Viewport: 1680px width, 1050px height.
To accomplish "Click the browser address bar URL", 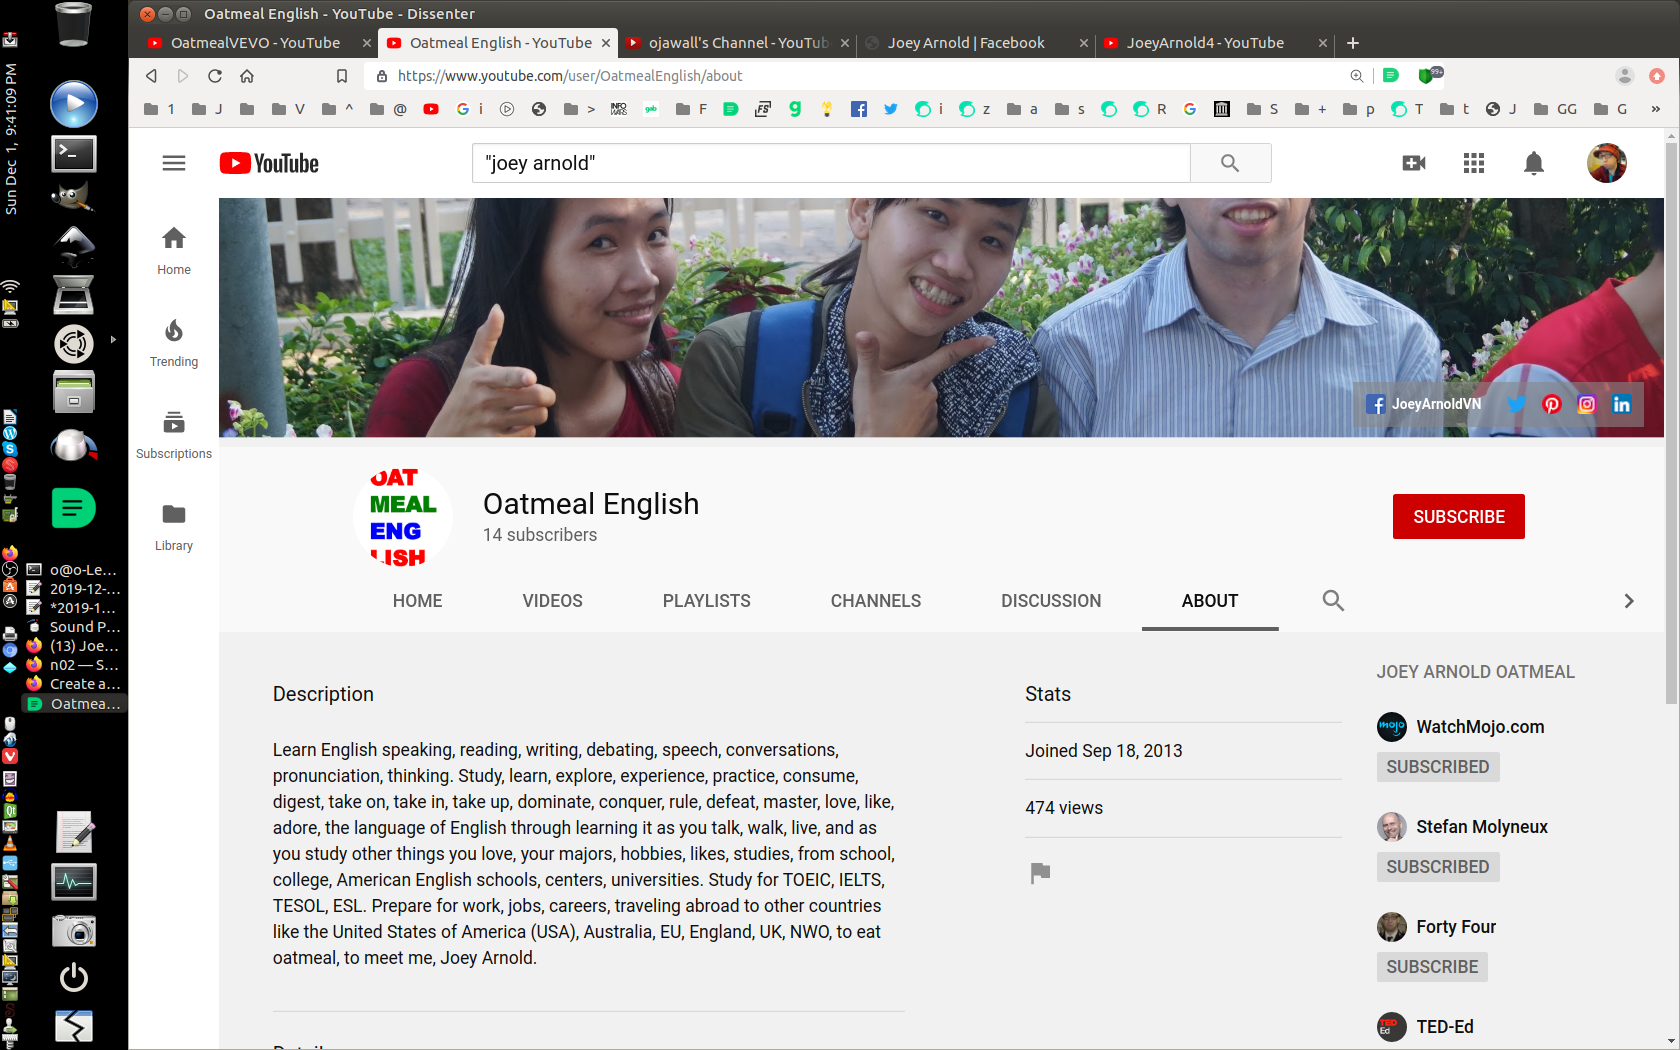I will (x=570, y=76).
